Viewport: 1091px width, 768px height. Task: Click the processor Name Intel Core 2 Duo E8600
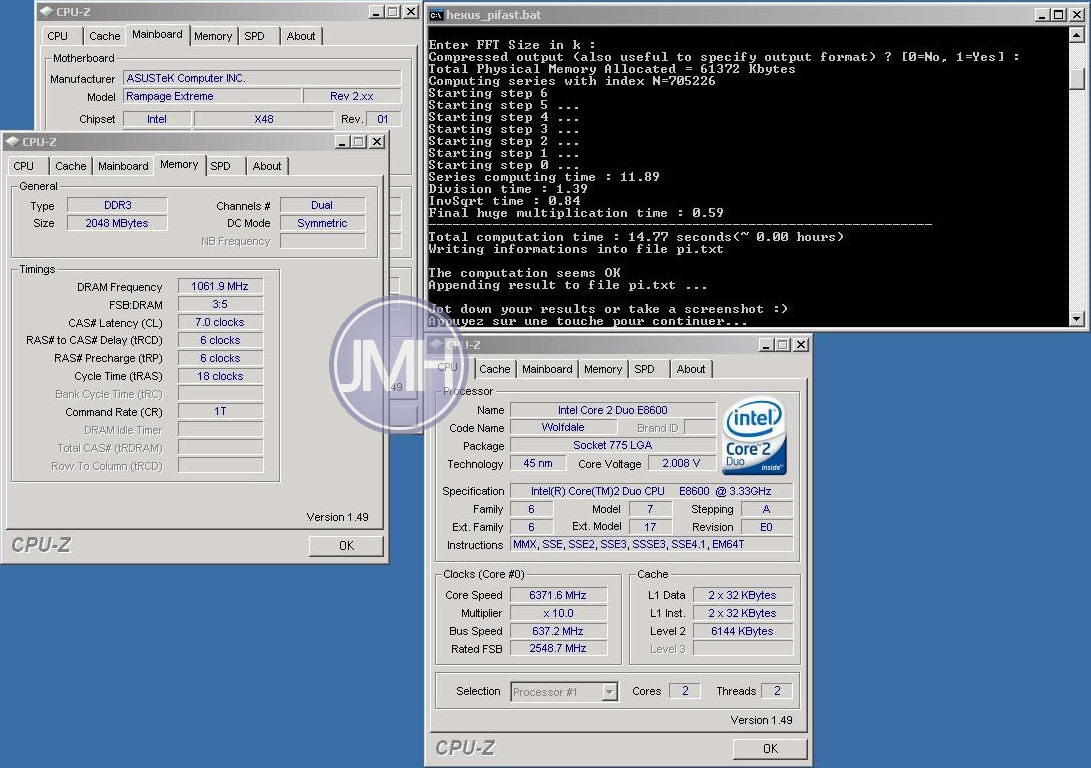[x=612, y=410]
